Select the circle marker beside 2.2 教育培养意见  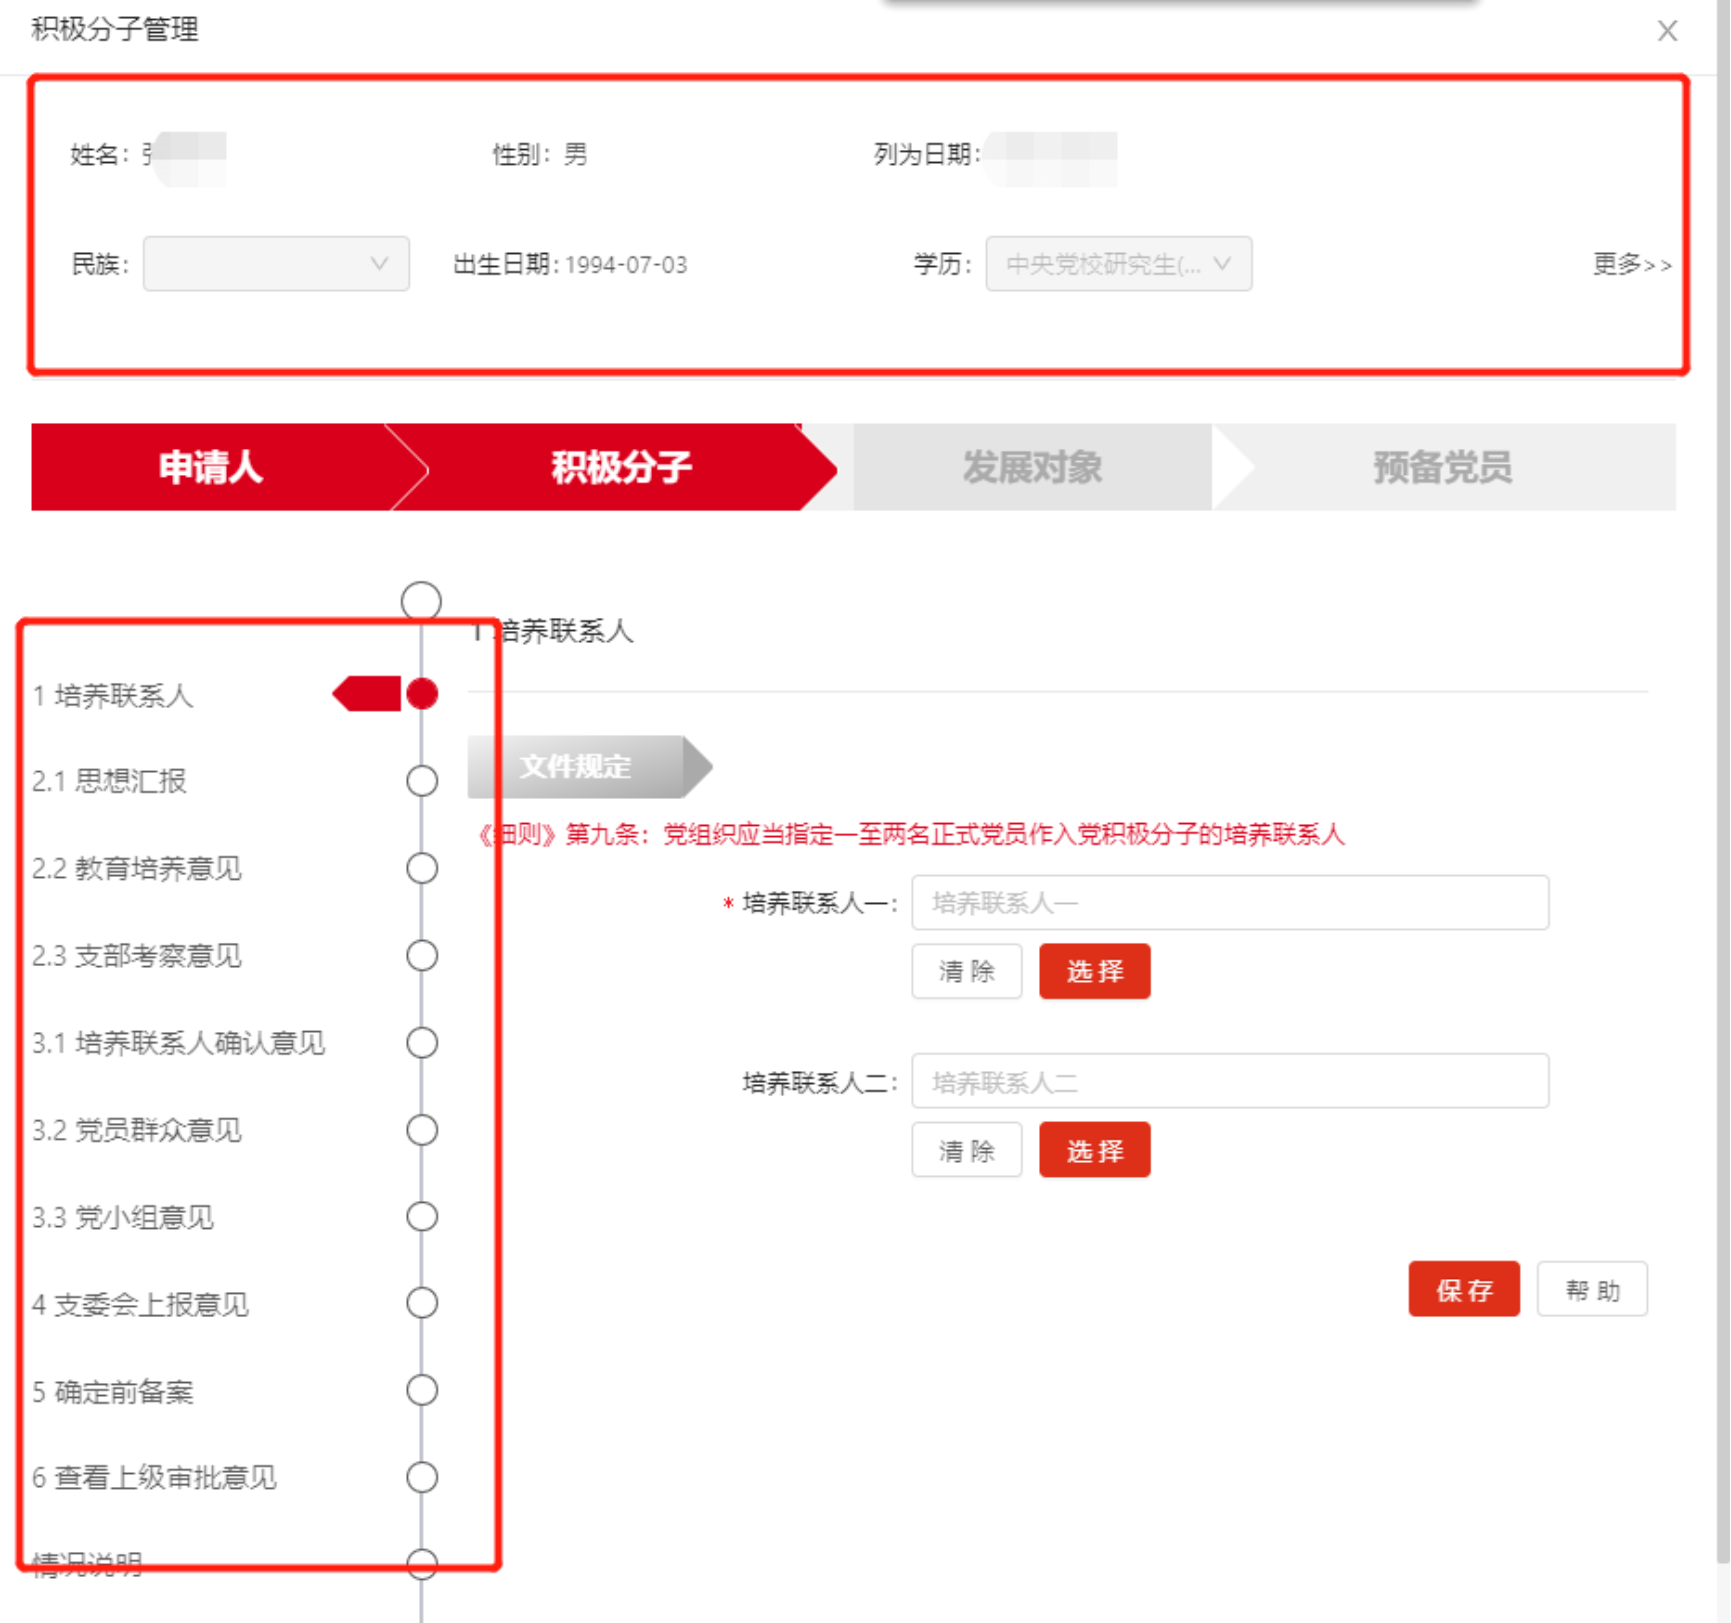[422, 868]
